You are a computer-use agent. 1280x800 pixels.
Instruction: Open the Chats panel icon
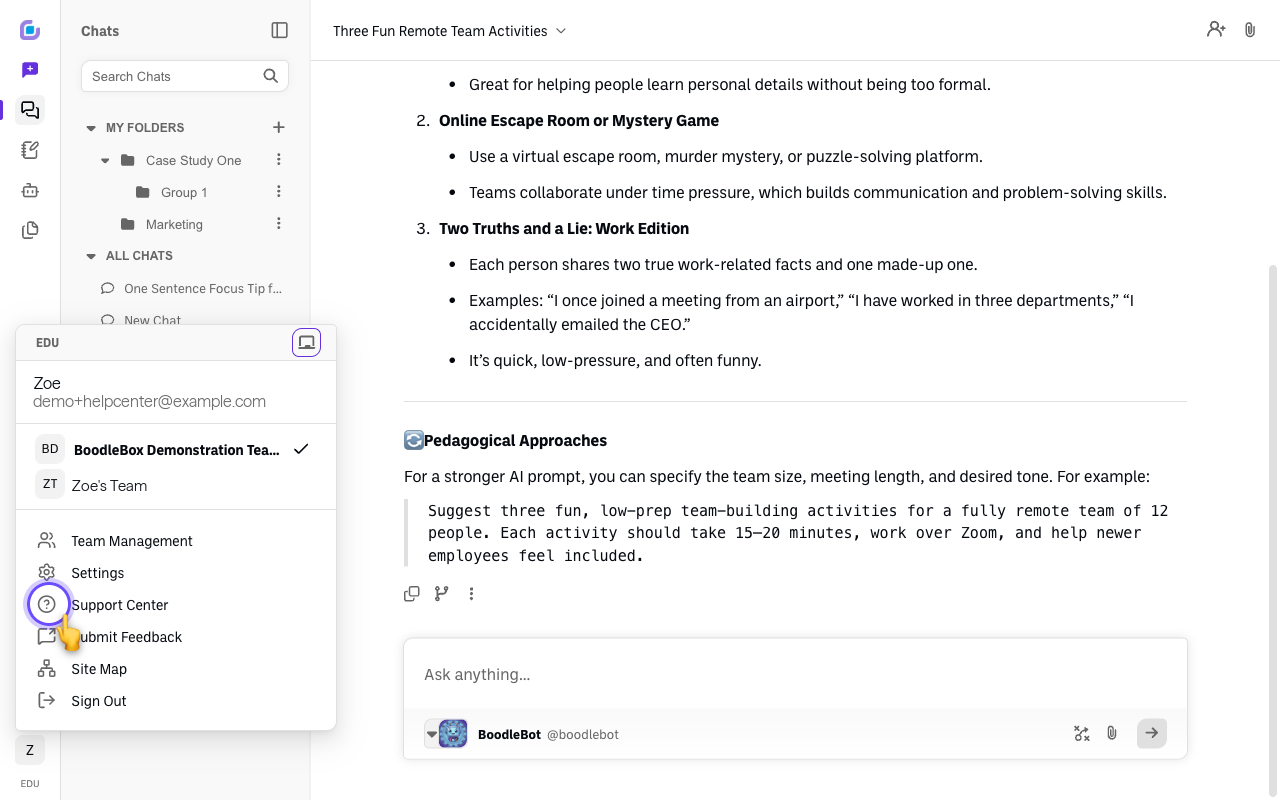(x=30, y=110)
